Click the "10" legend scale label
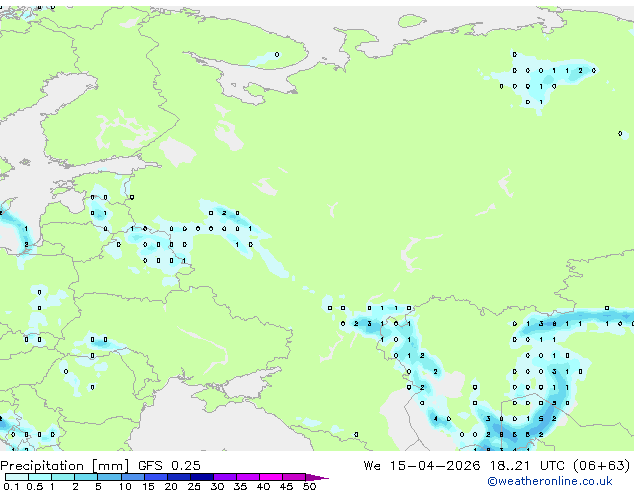 [125, 486]
